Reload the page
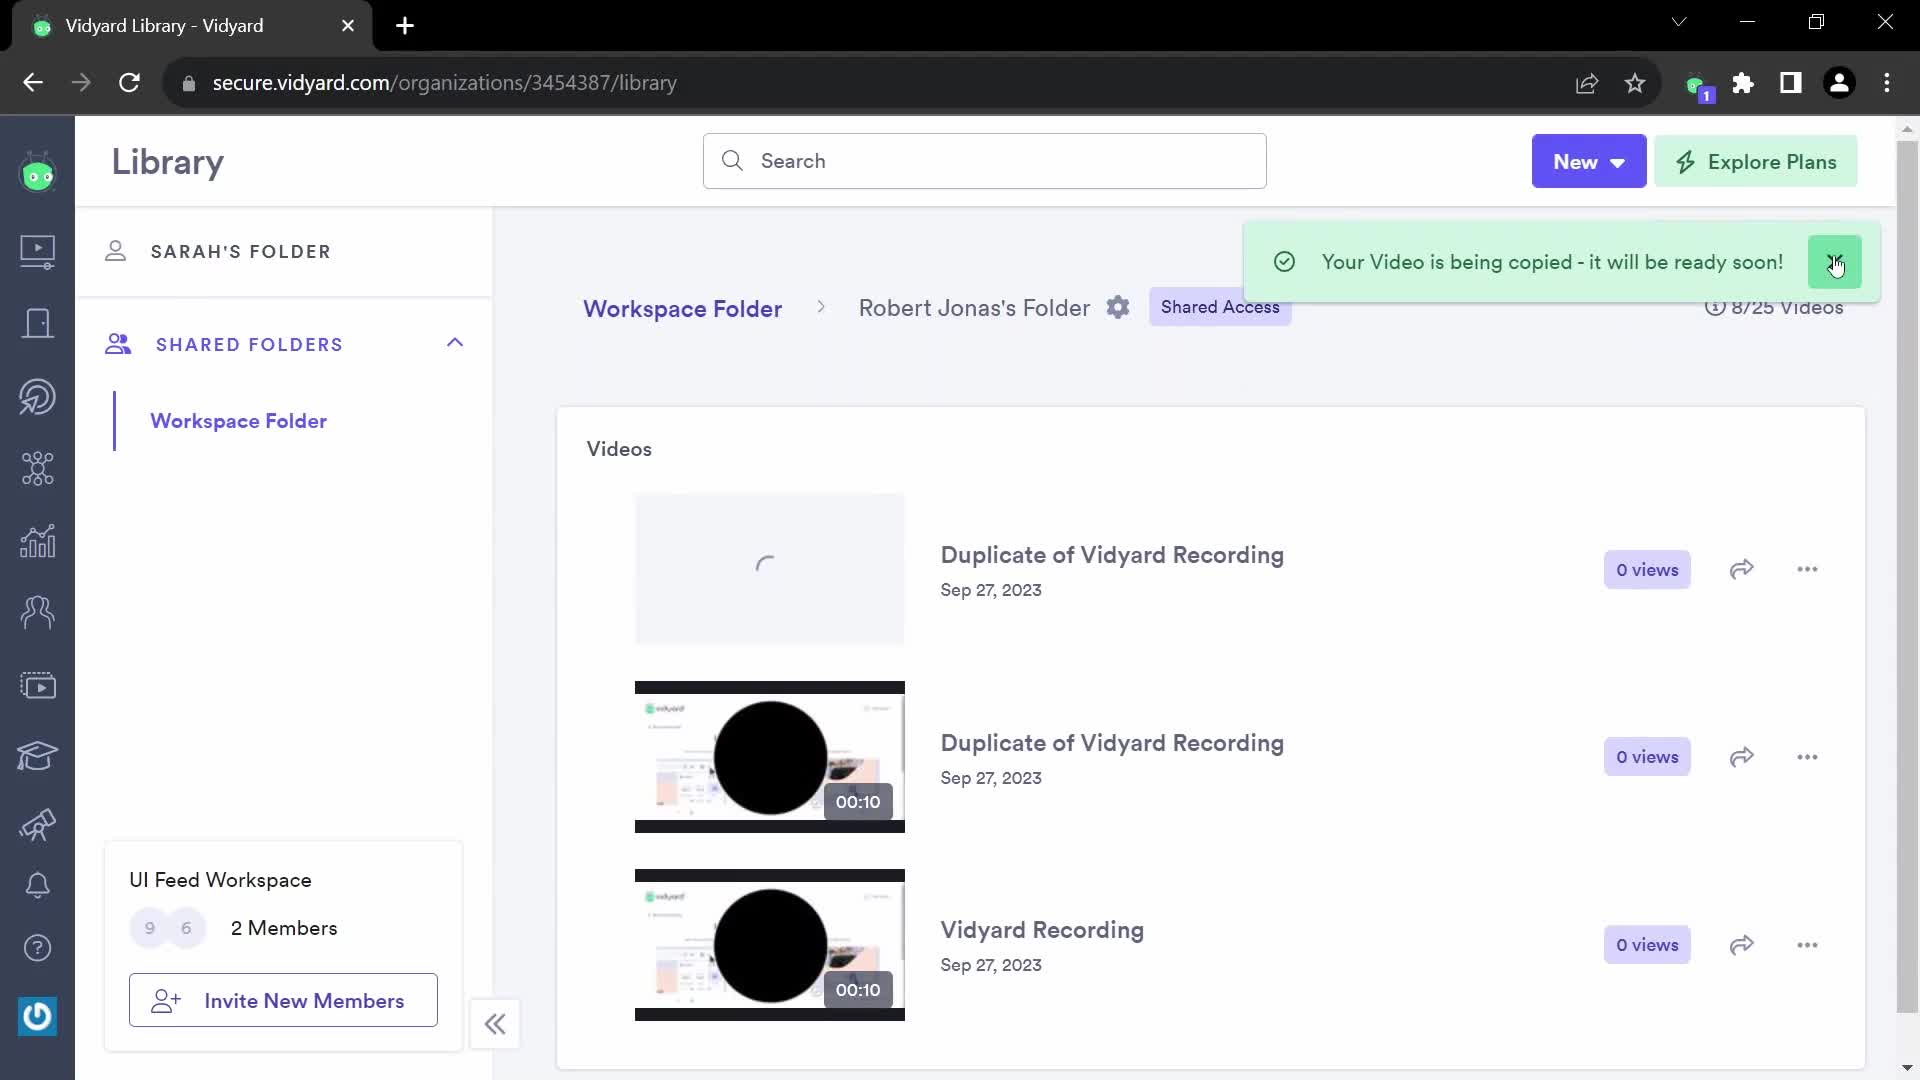 129,83
